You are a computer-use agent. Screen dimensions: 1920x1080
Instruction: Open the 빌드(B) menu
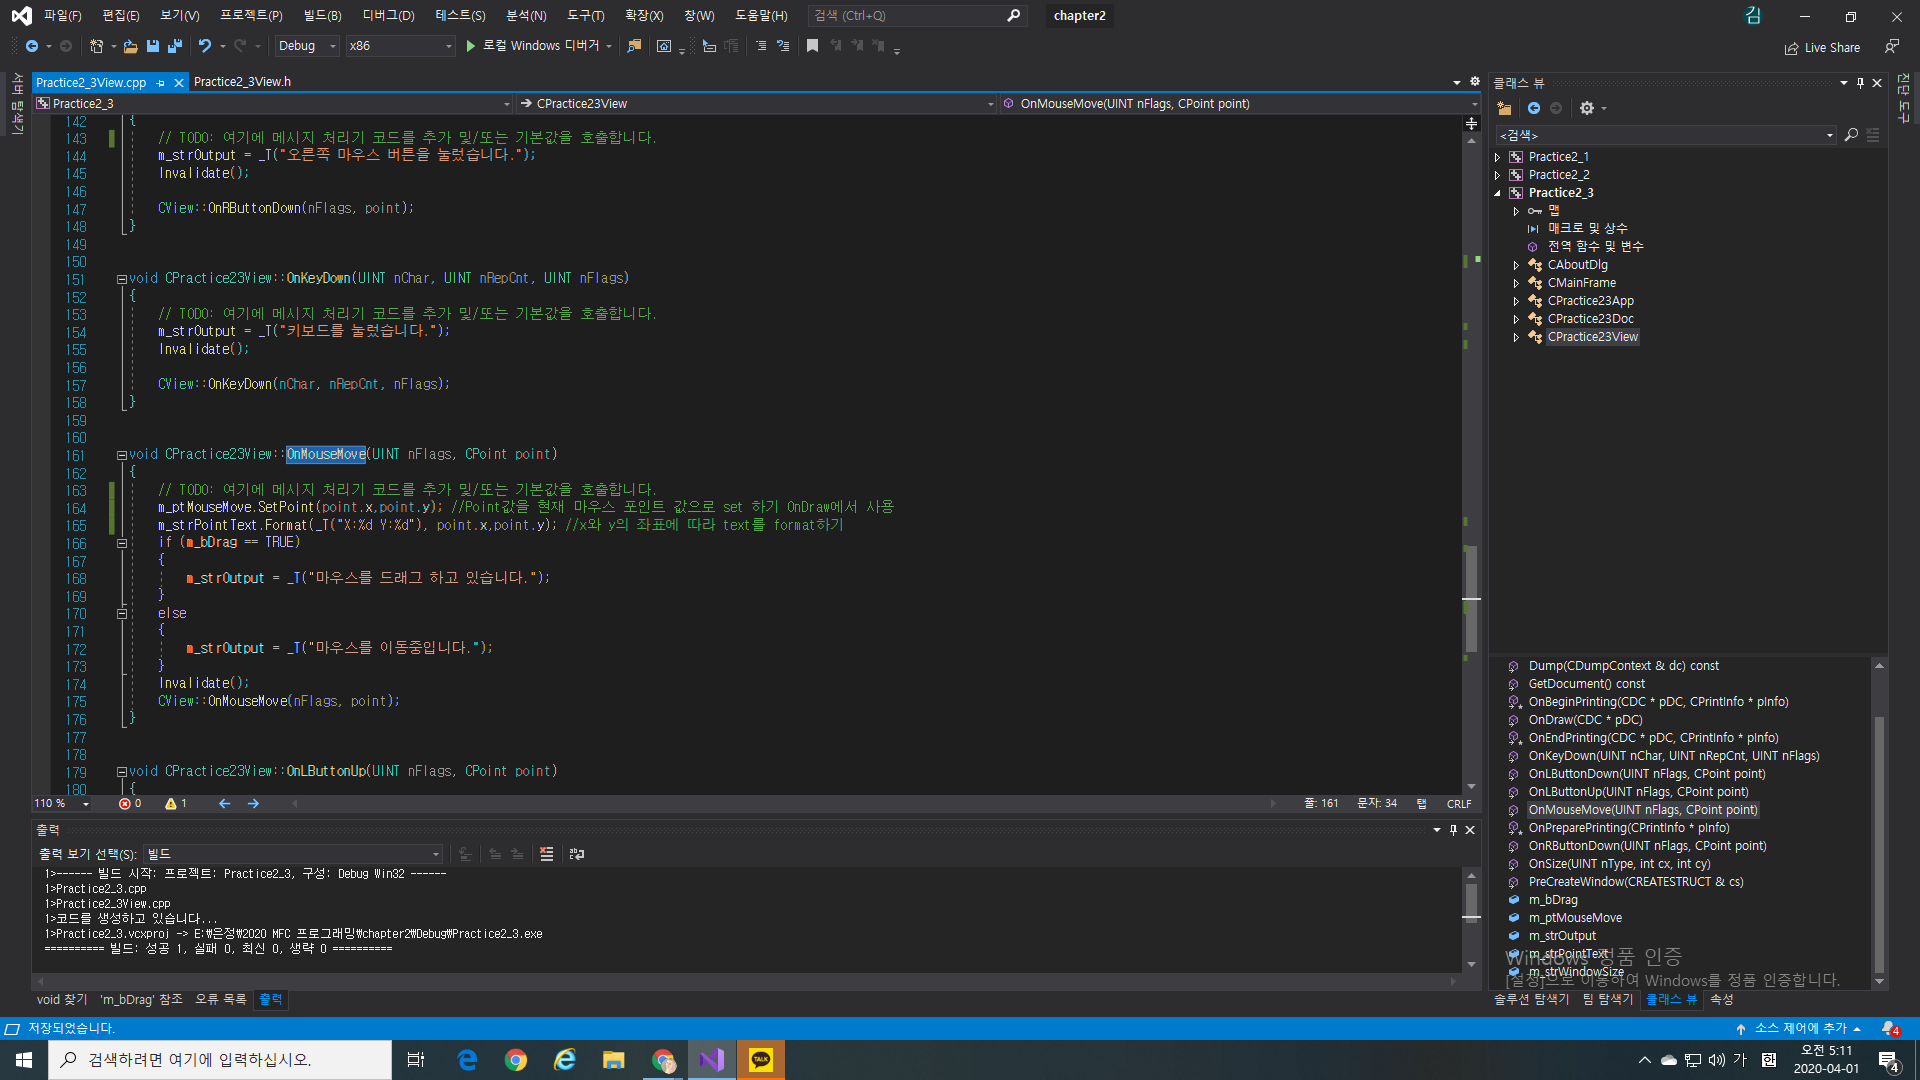click(x=322, y=15)
